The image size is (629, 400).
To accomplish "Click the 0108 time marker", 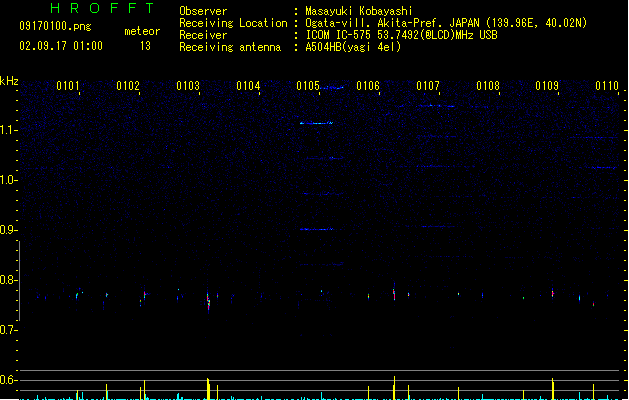I will pyautogui.click(x=488, y=86).
